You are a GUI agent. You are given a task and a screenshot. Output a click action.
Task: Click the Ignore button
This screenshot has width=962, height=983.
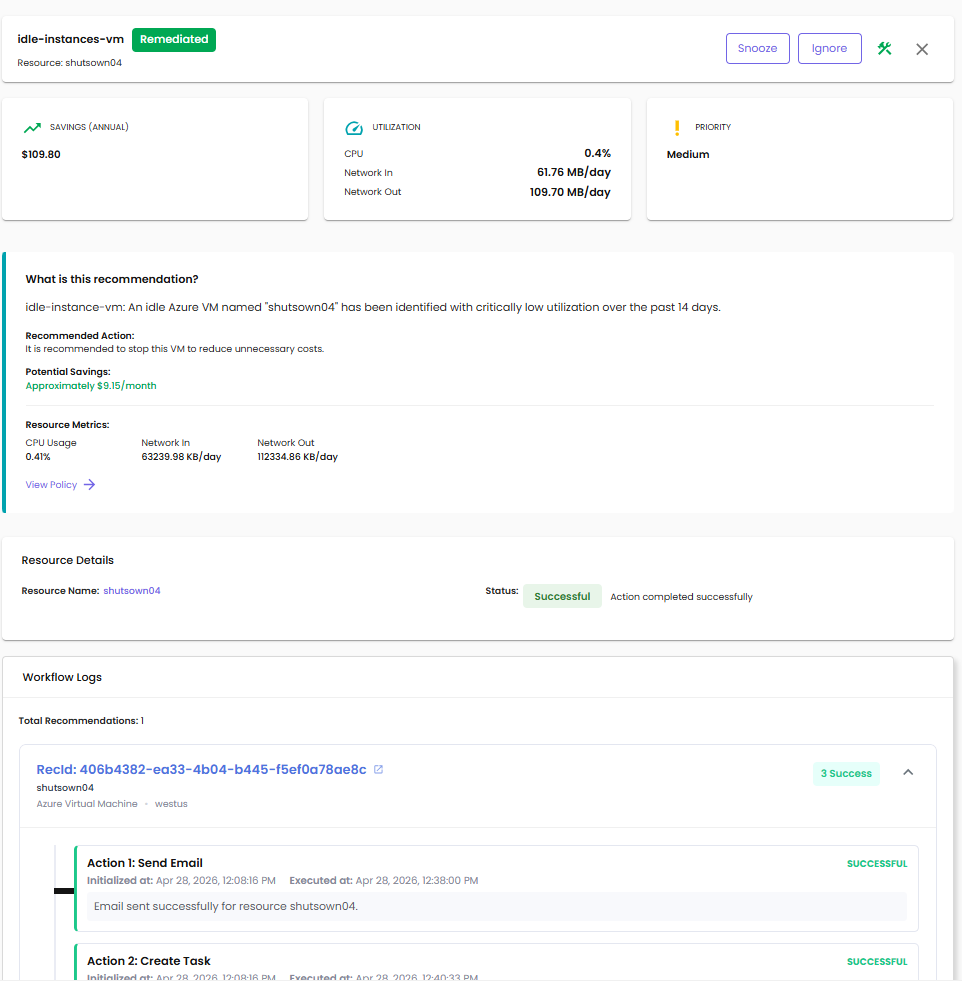point(829,48)
